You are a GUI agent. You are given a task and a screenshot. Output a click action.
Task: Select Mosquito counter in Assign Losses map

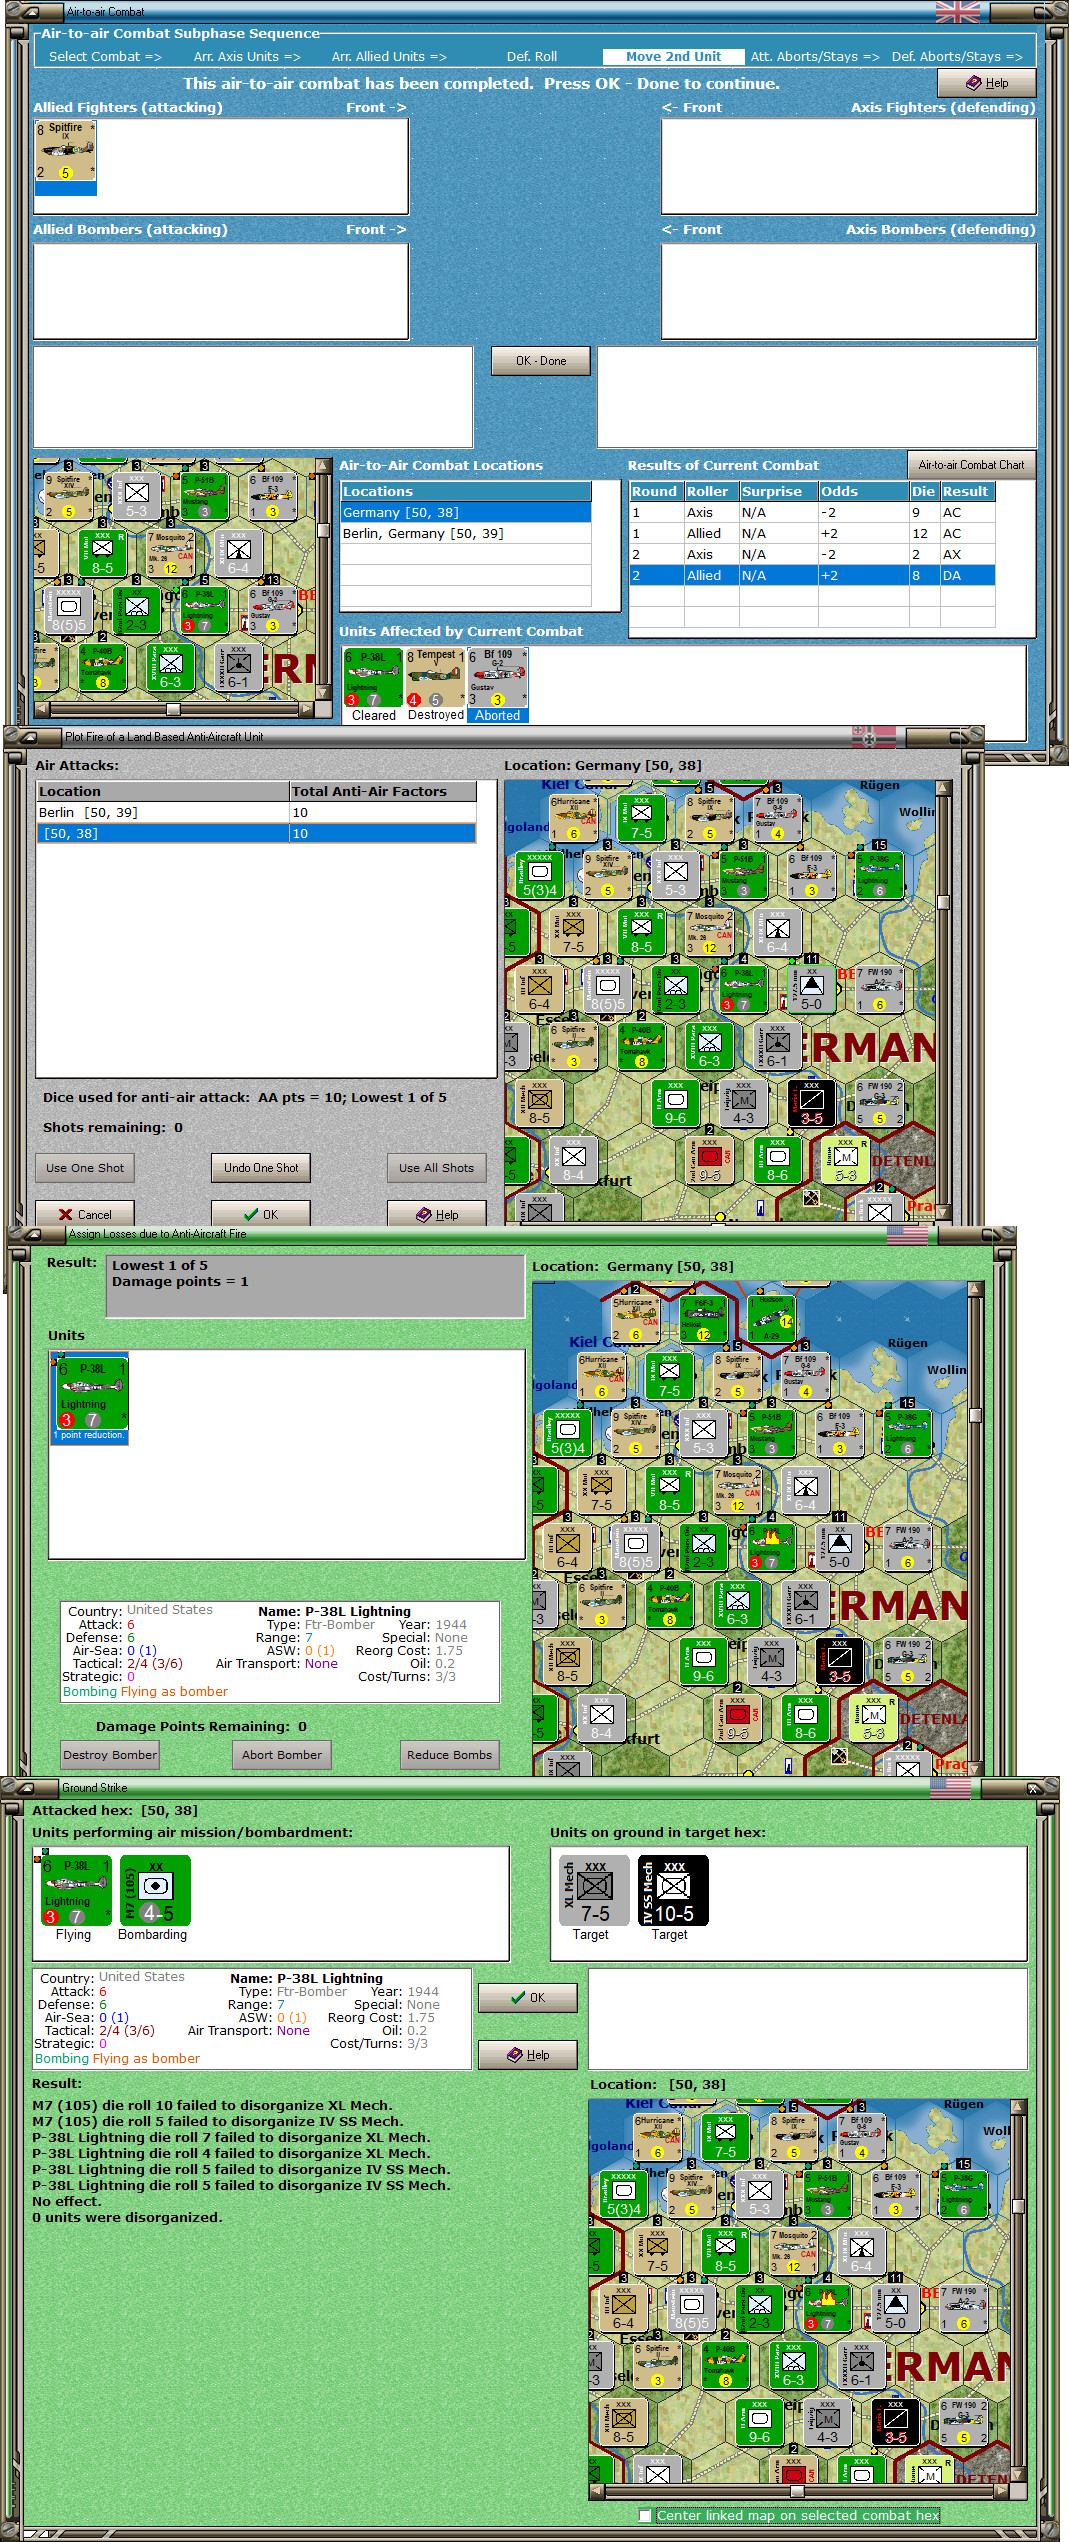click(738, 1490)
